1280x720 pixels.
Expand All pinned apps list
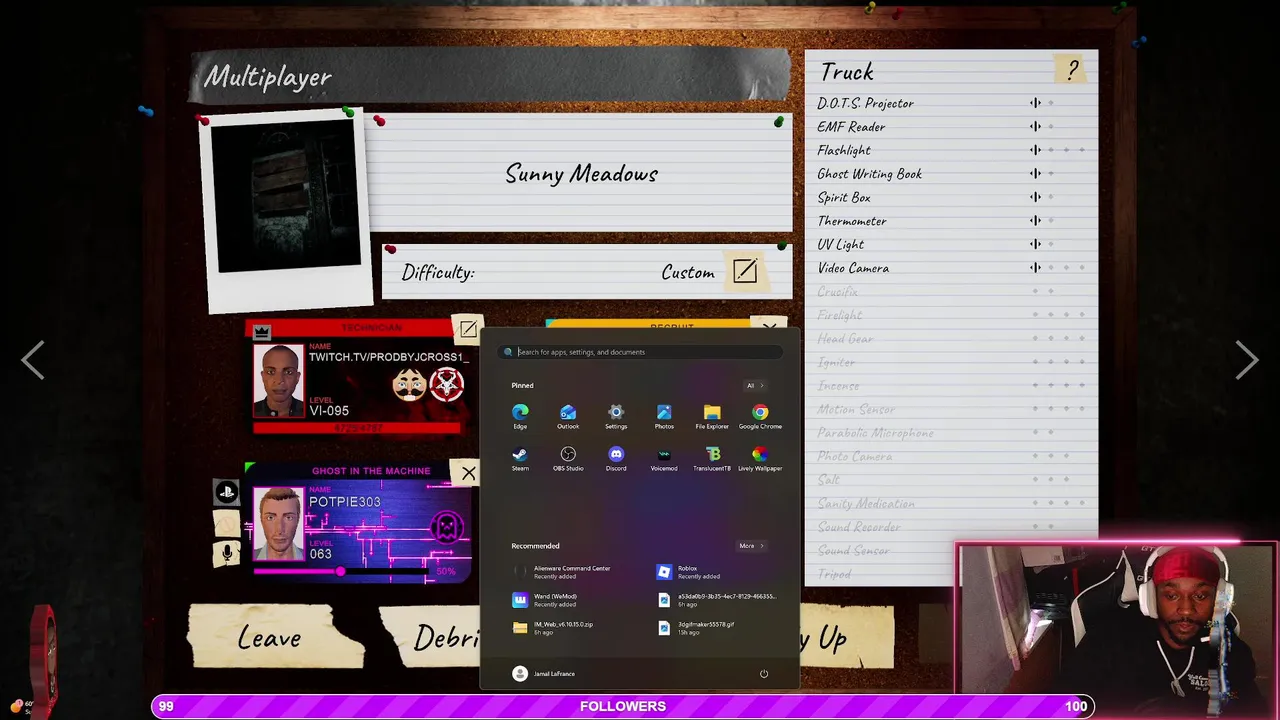coord(754,385)
